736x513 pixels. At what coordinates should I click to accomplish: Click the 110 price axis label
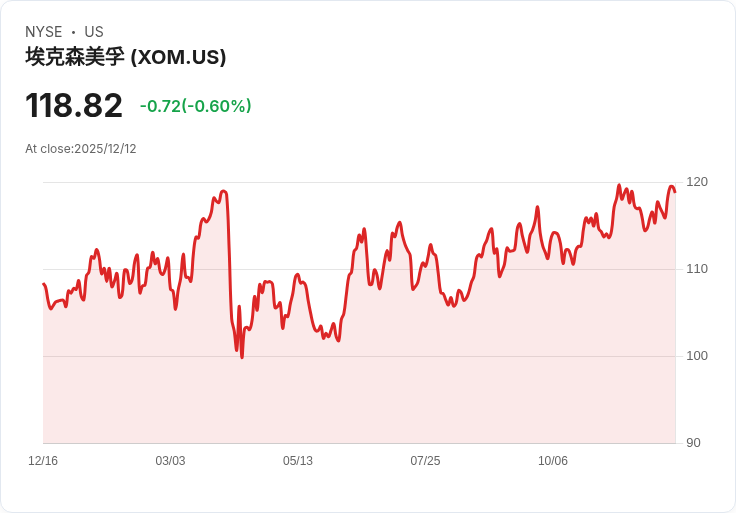coord(697,269)
